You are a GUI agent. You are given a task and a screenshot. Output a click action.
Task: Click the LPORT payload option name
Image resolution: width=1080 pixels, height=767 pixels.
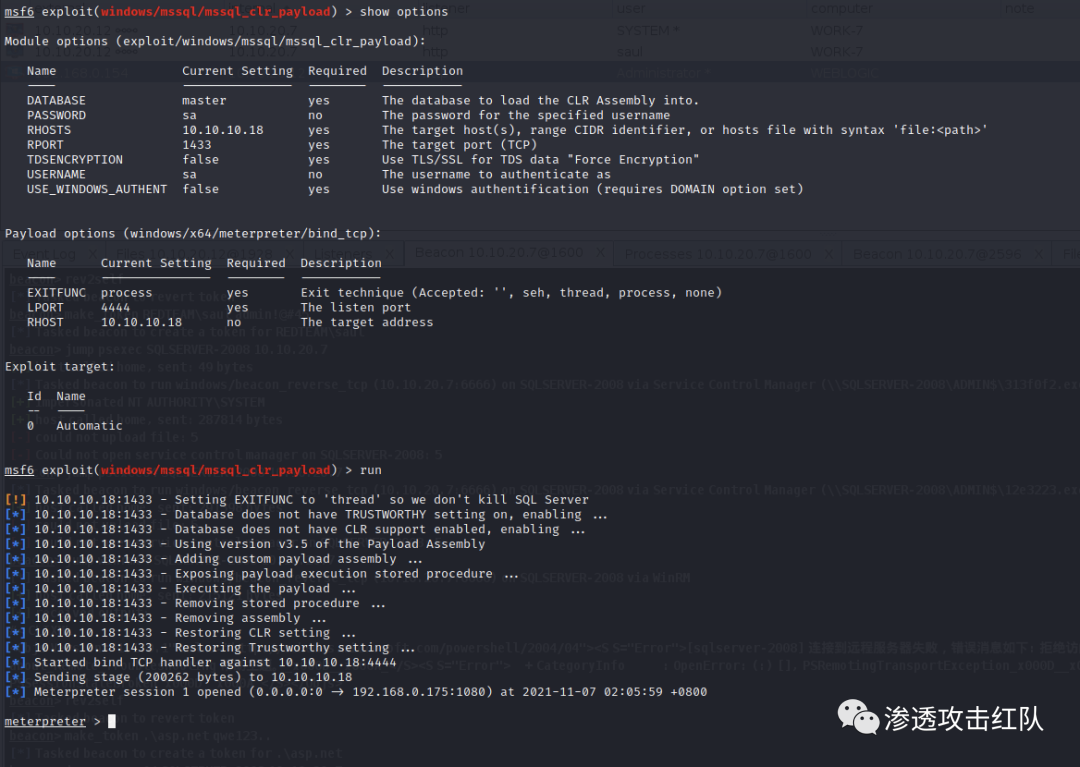(45, 308)
